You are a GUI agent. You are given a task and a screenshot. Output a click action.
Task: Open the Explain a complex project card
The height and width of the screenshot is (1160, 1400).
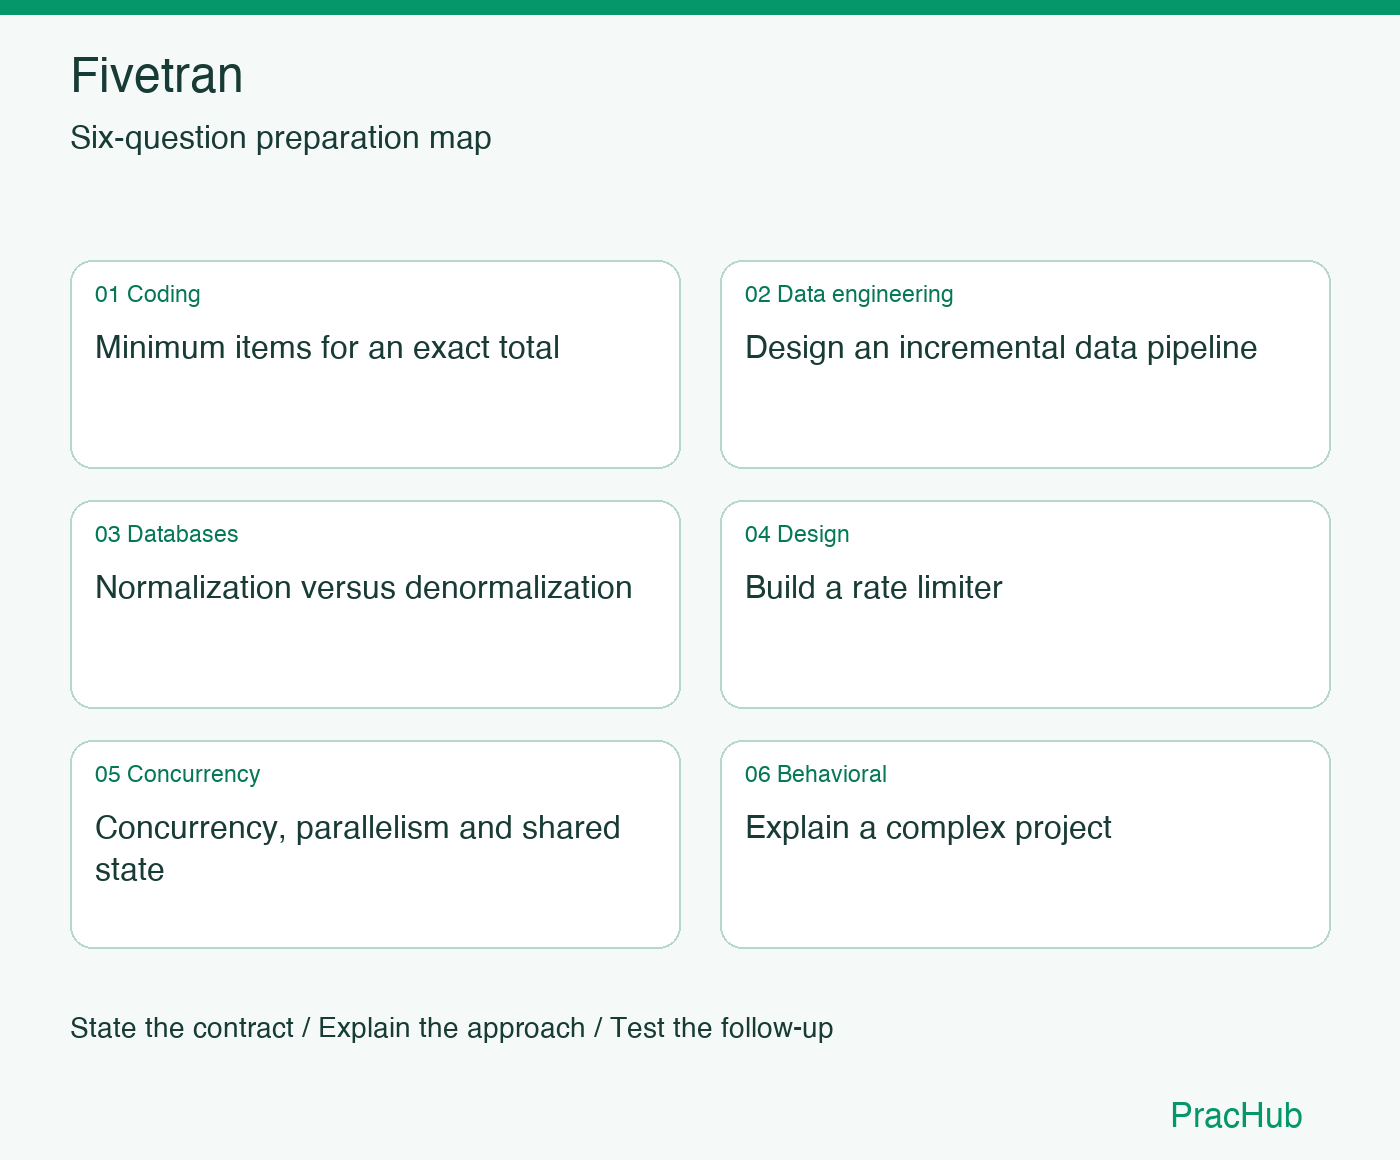pos(1025,844)
